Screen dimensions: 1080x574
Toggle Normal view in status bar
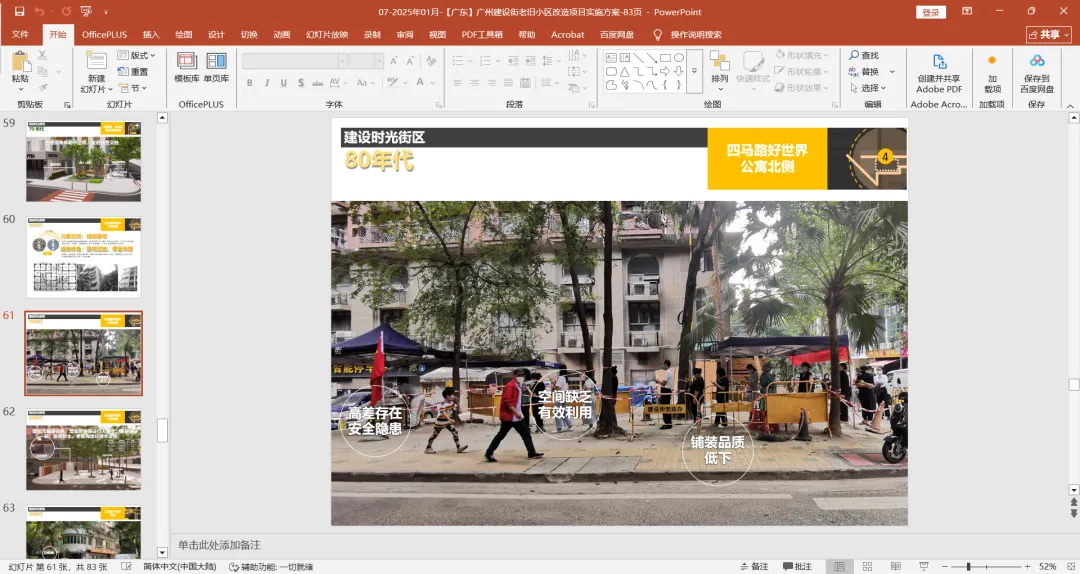click(x=839, y=566)
